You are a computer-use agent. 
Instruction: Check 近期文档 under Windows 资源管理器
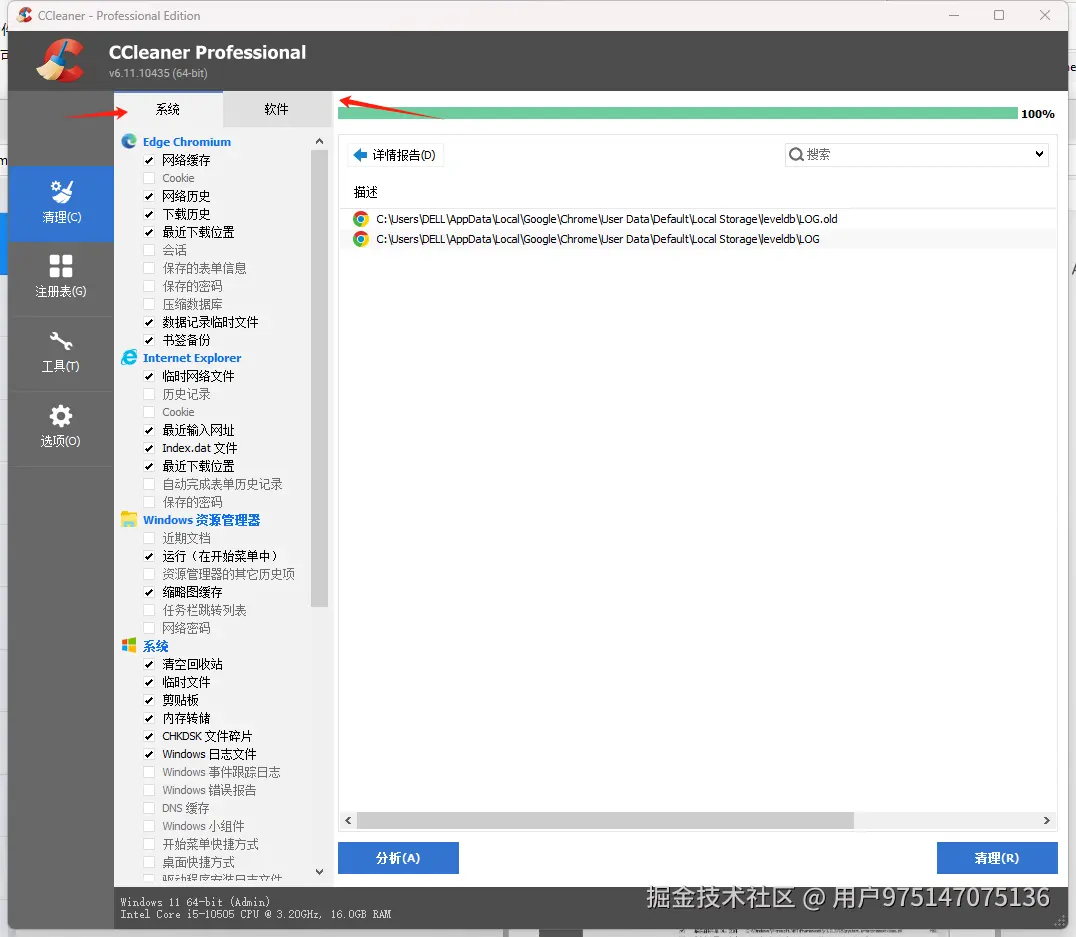(149, 538)
